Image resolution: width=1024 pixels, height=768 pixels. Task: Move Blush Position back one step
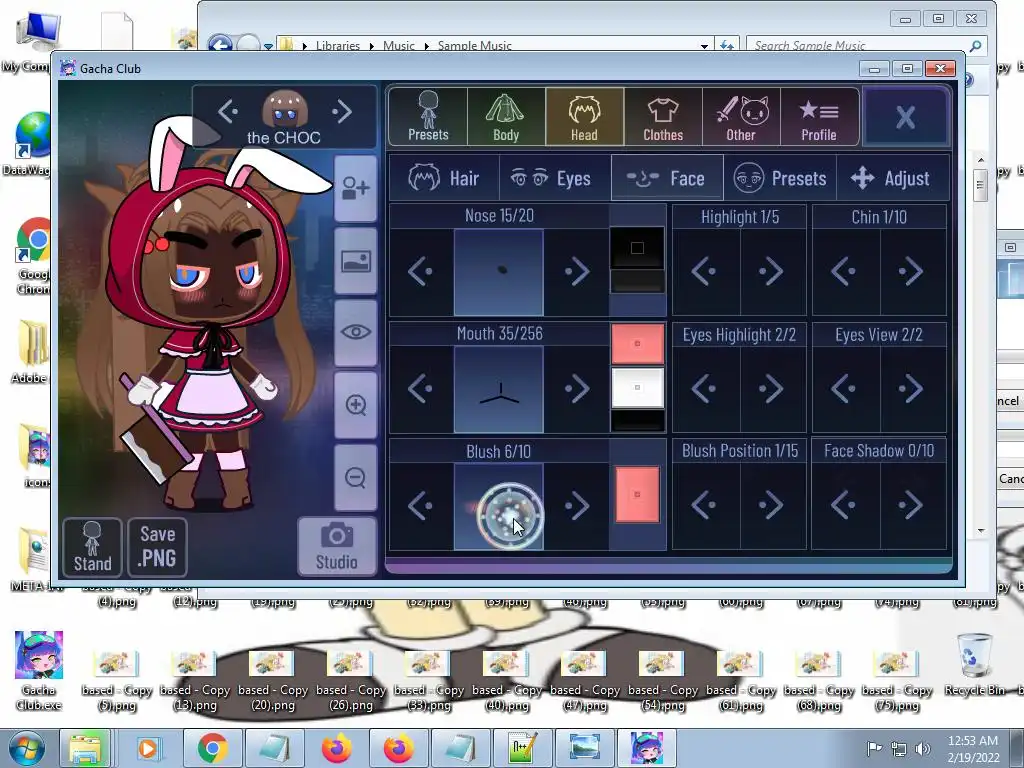(x=705, y=505)
